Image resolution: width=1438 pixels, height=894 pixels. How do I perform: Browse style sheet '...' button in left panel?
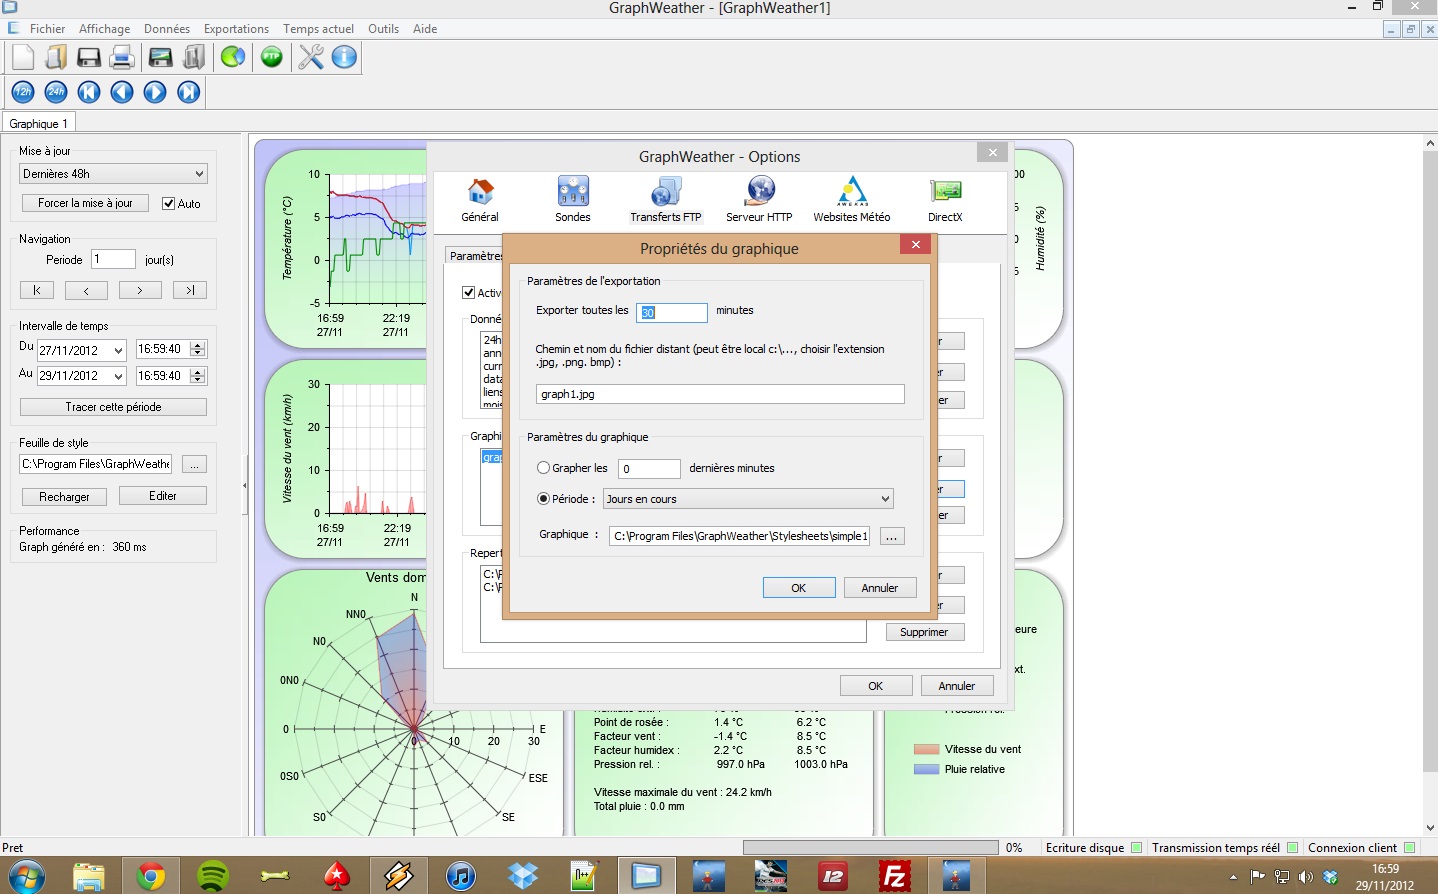tap(195, 464)
